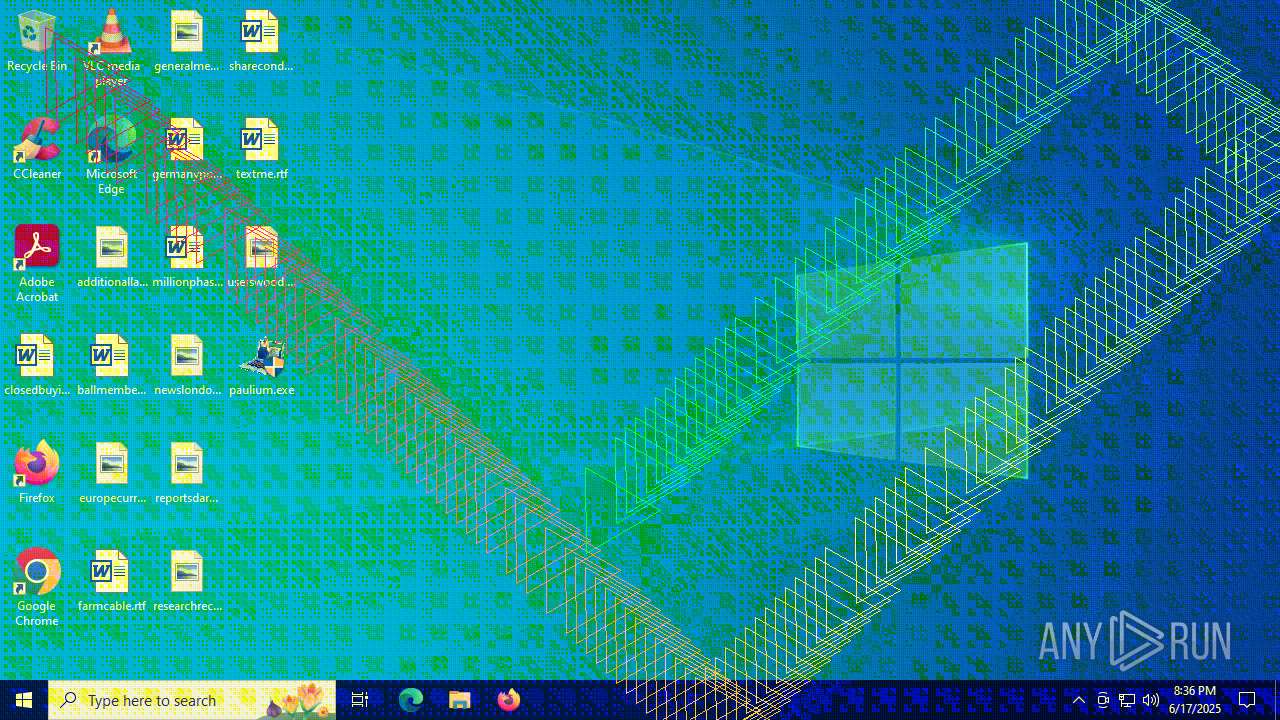Screen dimensions: 1280x720
Task: Select the reportsdar... image file icon
Action: point(186,474)
